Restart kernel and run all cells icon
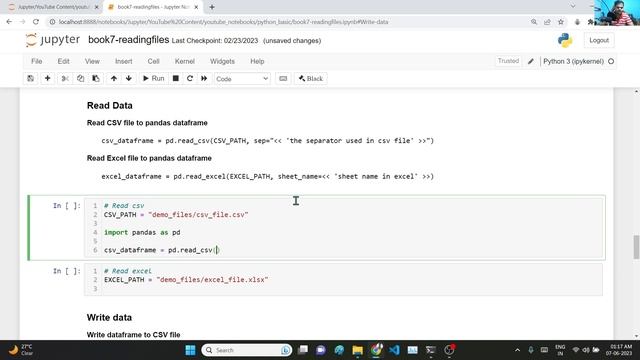The width and height of the screenshot is (640, 360). (x=204, y=78)
